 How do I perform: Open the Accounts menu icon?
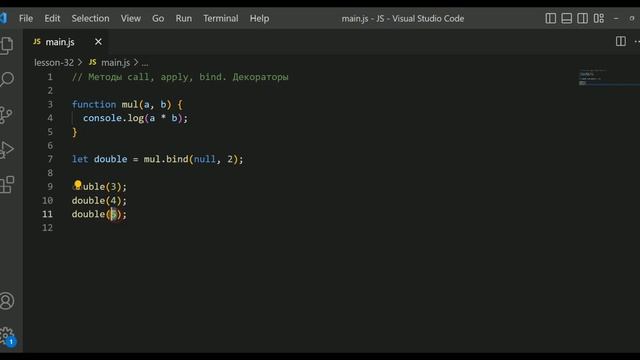[7, 301]
